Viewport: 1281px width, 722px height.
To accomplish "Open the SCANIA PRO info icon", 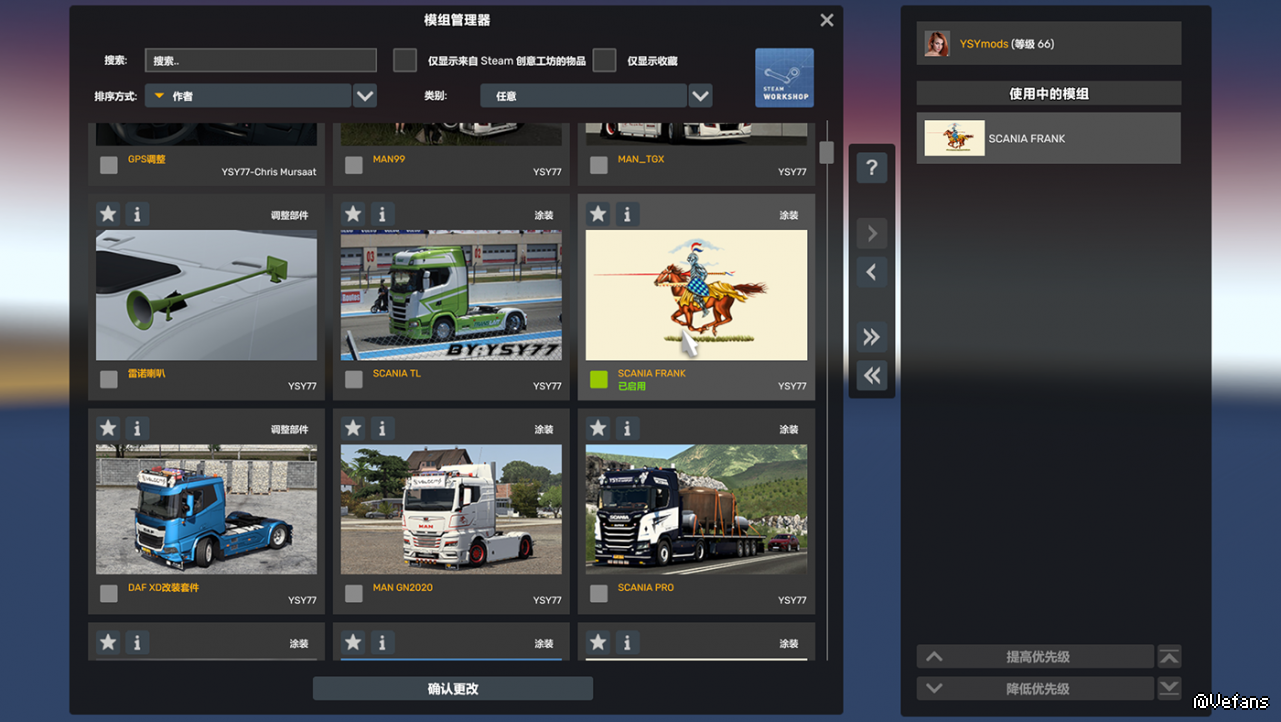I will pos(627,428).
